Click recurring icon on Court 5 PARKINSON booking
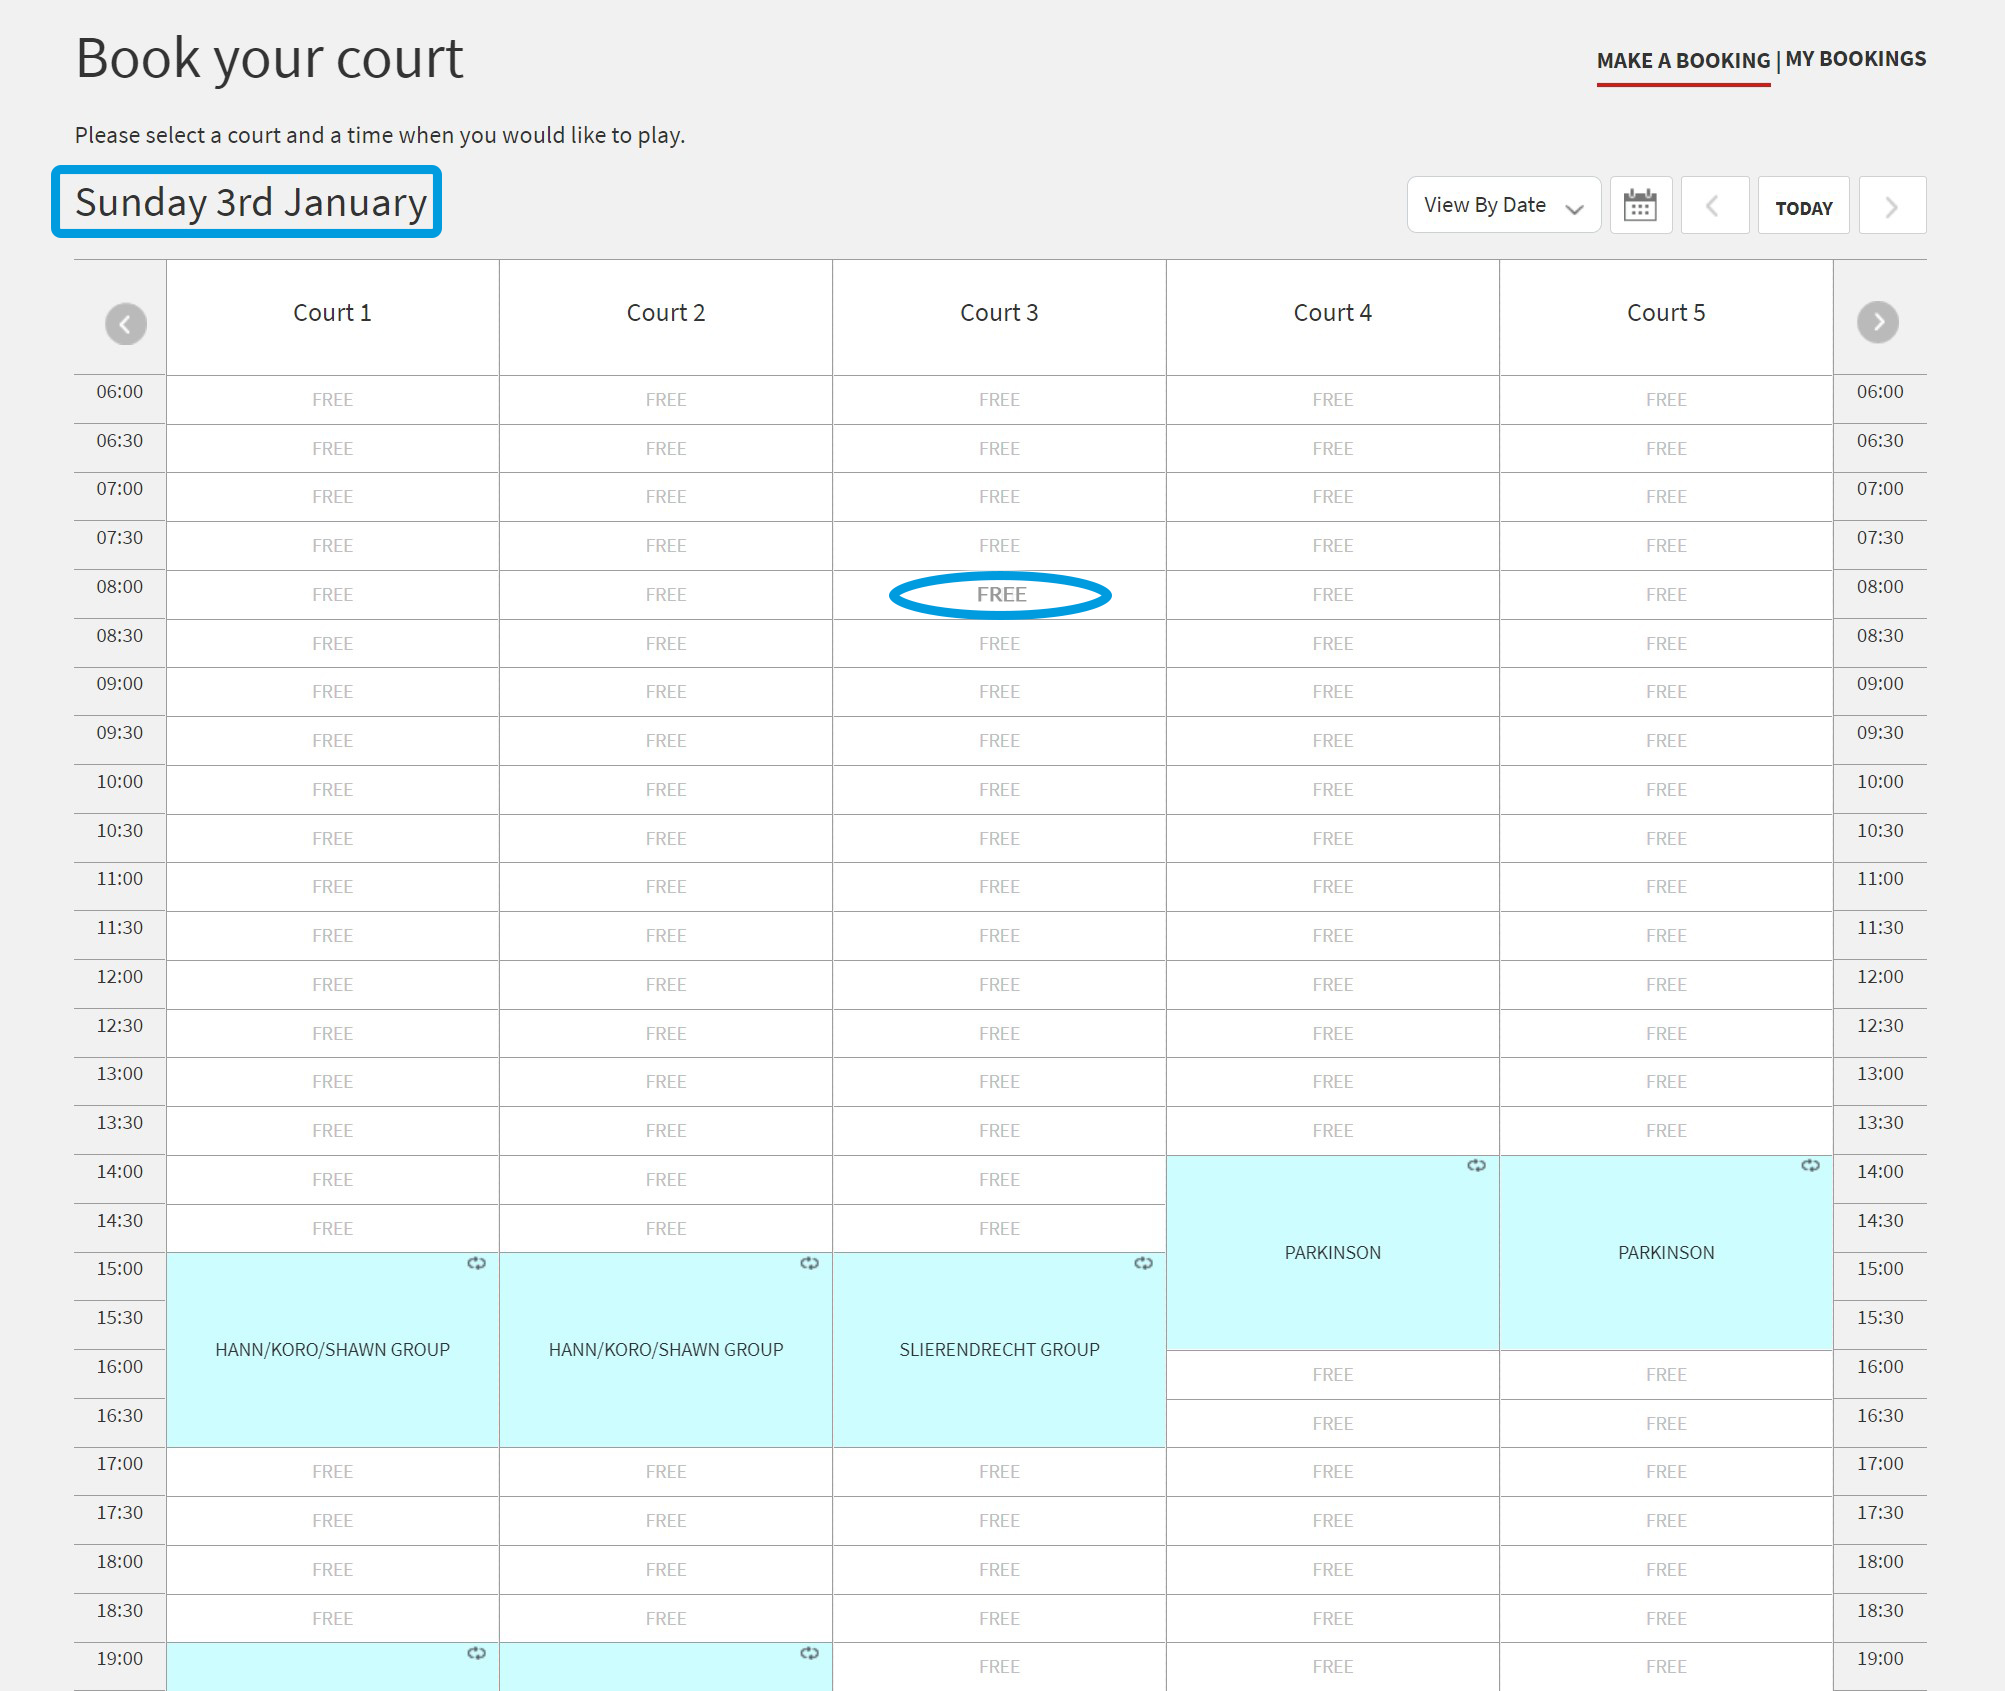 coord(1810,1165)
